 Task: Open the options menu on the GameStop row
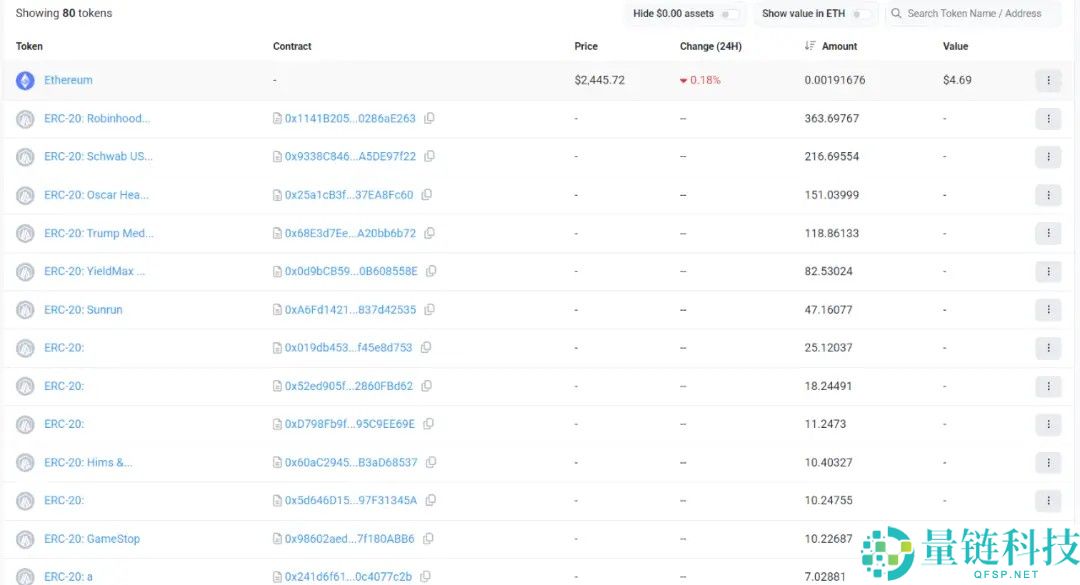click(x=1048, y=538)
